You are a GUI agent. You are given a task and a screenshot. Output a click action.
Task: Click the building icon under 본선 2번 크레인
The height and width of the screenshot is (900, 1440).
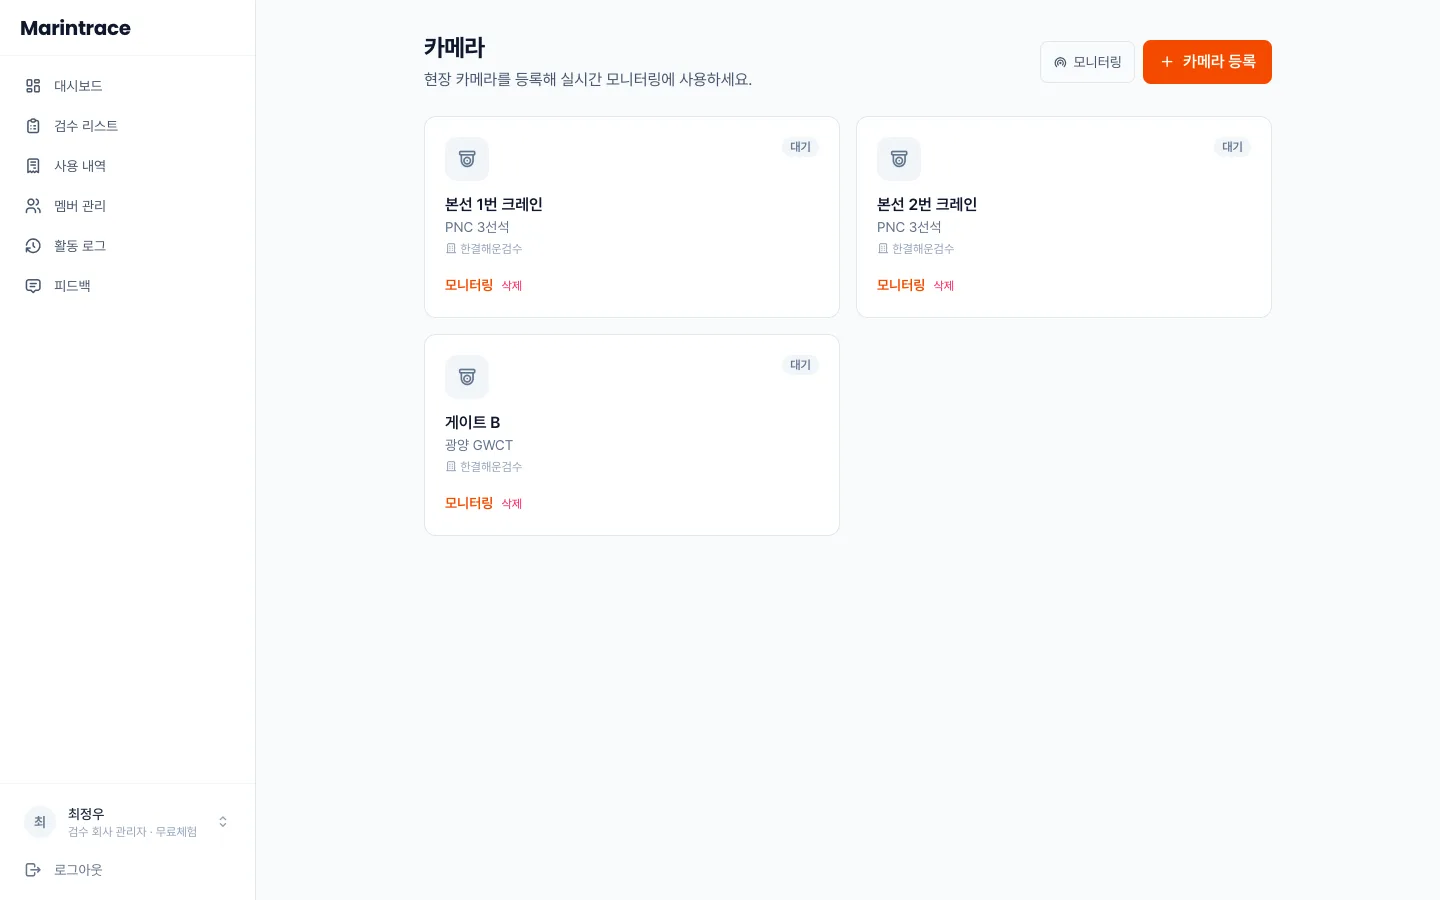883,249
